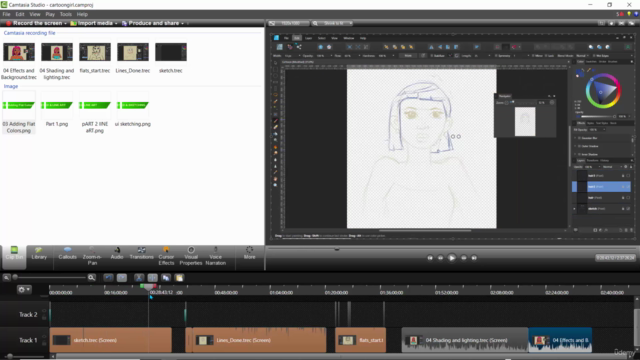Viewport: 640px width, 360px height.
Task: Select the flats_start clip on Track 1
Action: click(x=361, y=340)
